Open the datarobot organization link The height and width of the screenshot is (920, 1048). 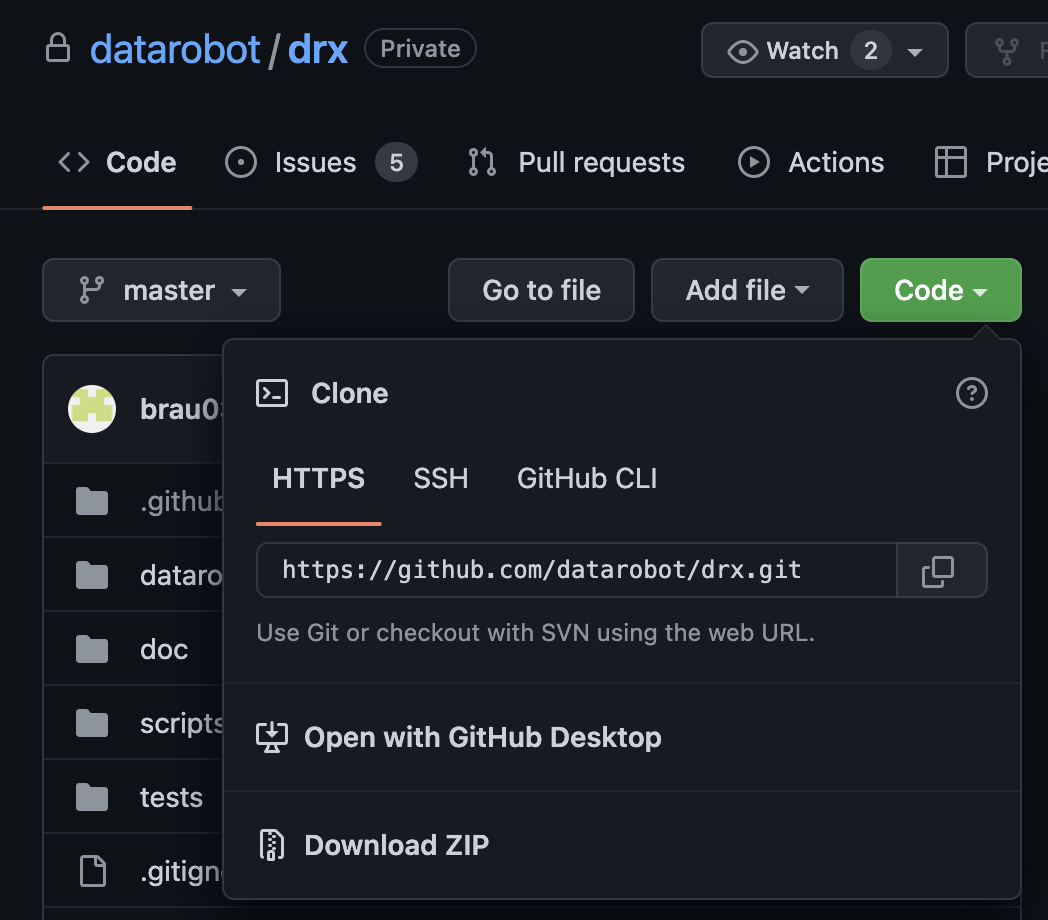(176, 48)
